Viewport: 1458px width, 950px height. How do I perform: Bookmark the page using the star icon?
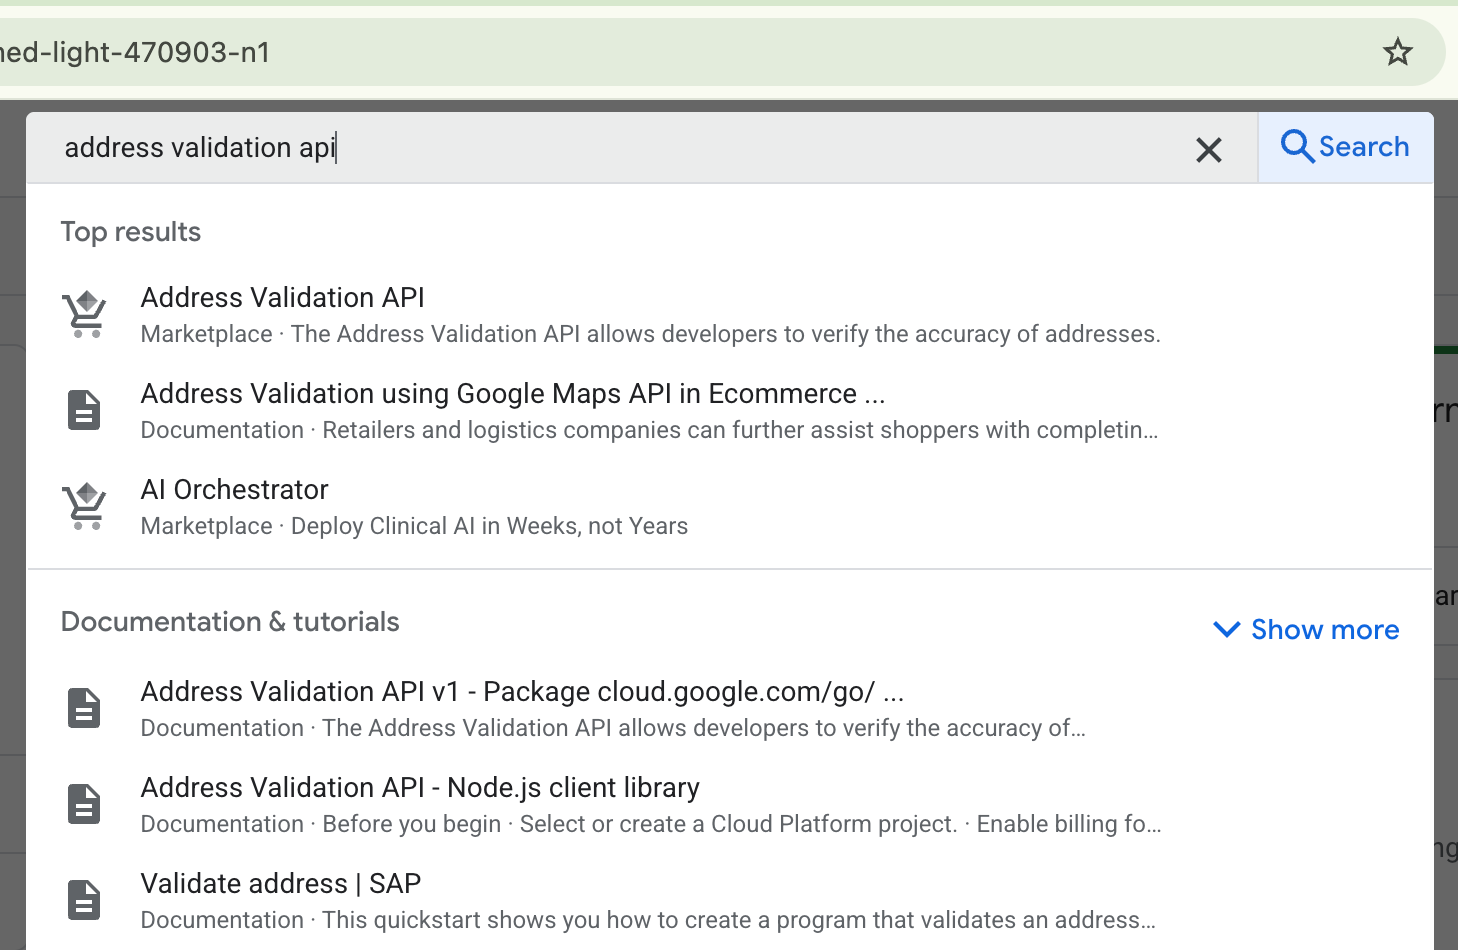point(1397,51)
